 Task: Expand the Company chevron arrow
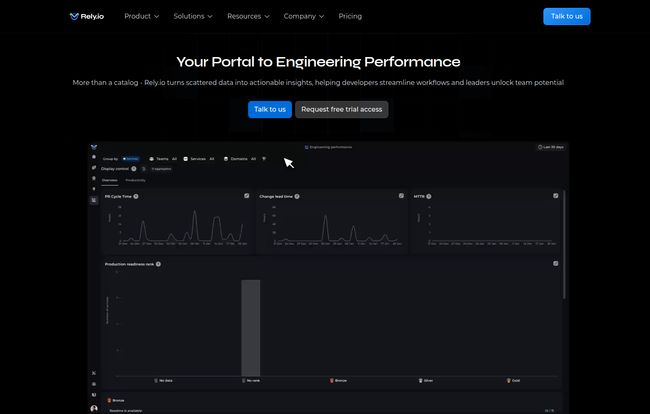[322, 17]
